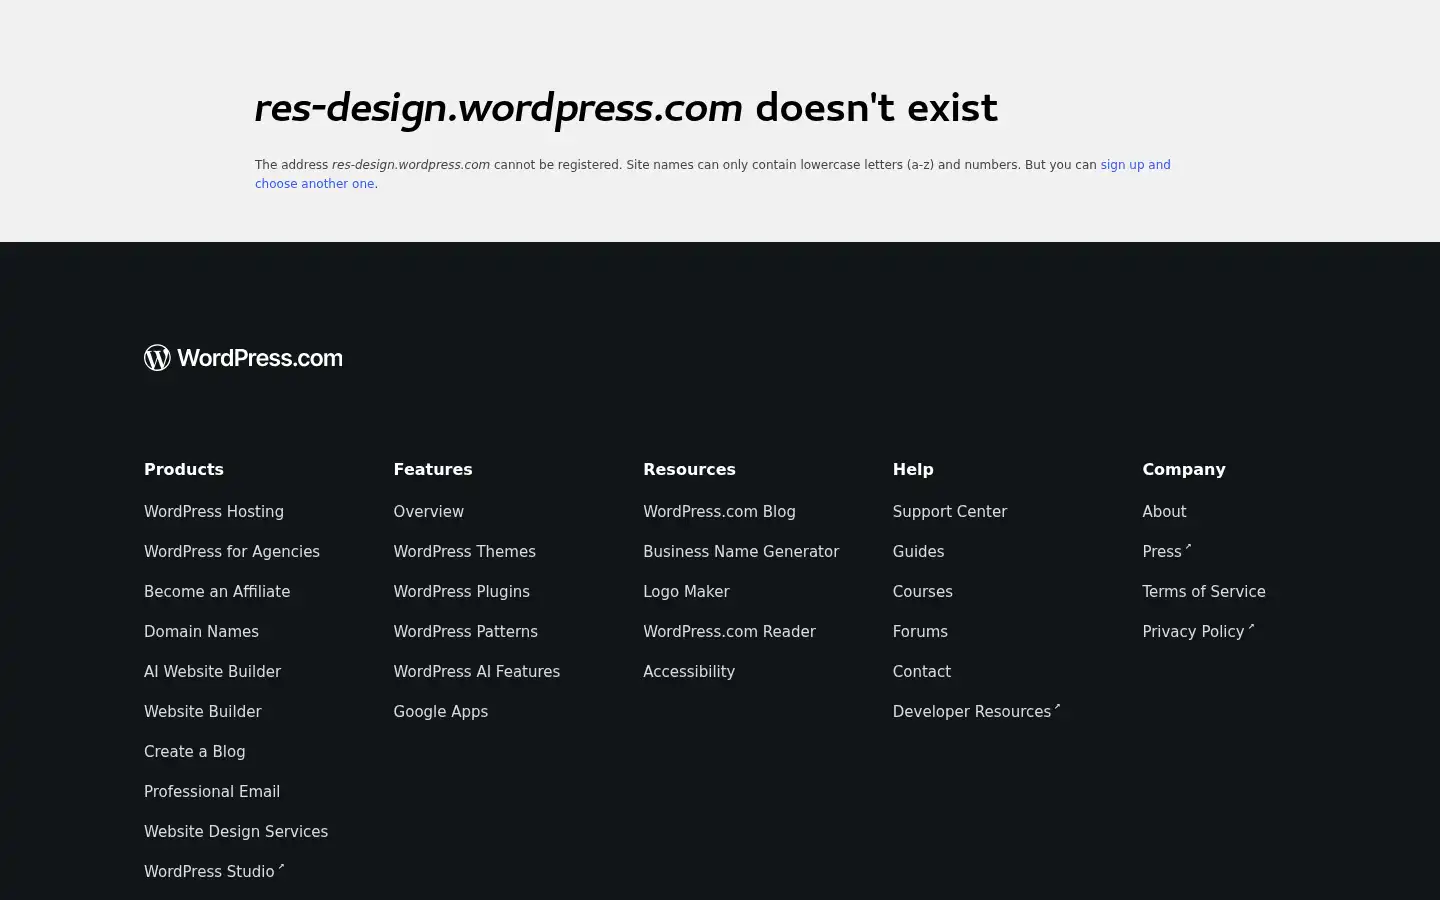
Task: Click the Features column heading
Action: pyautogui.click(x=433, y=470)
